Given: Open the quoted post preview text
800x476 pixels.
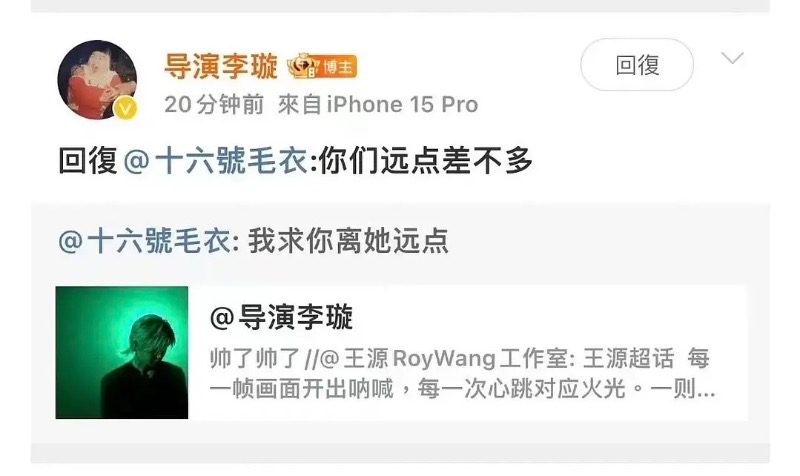Looking at the screenshot, I should pyautogui.click(x=462, y=373).
